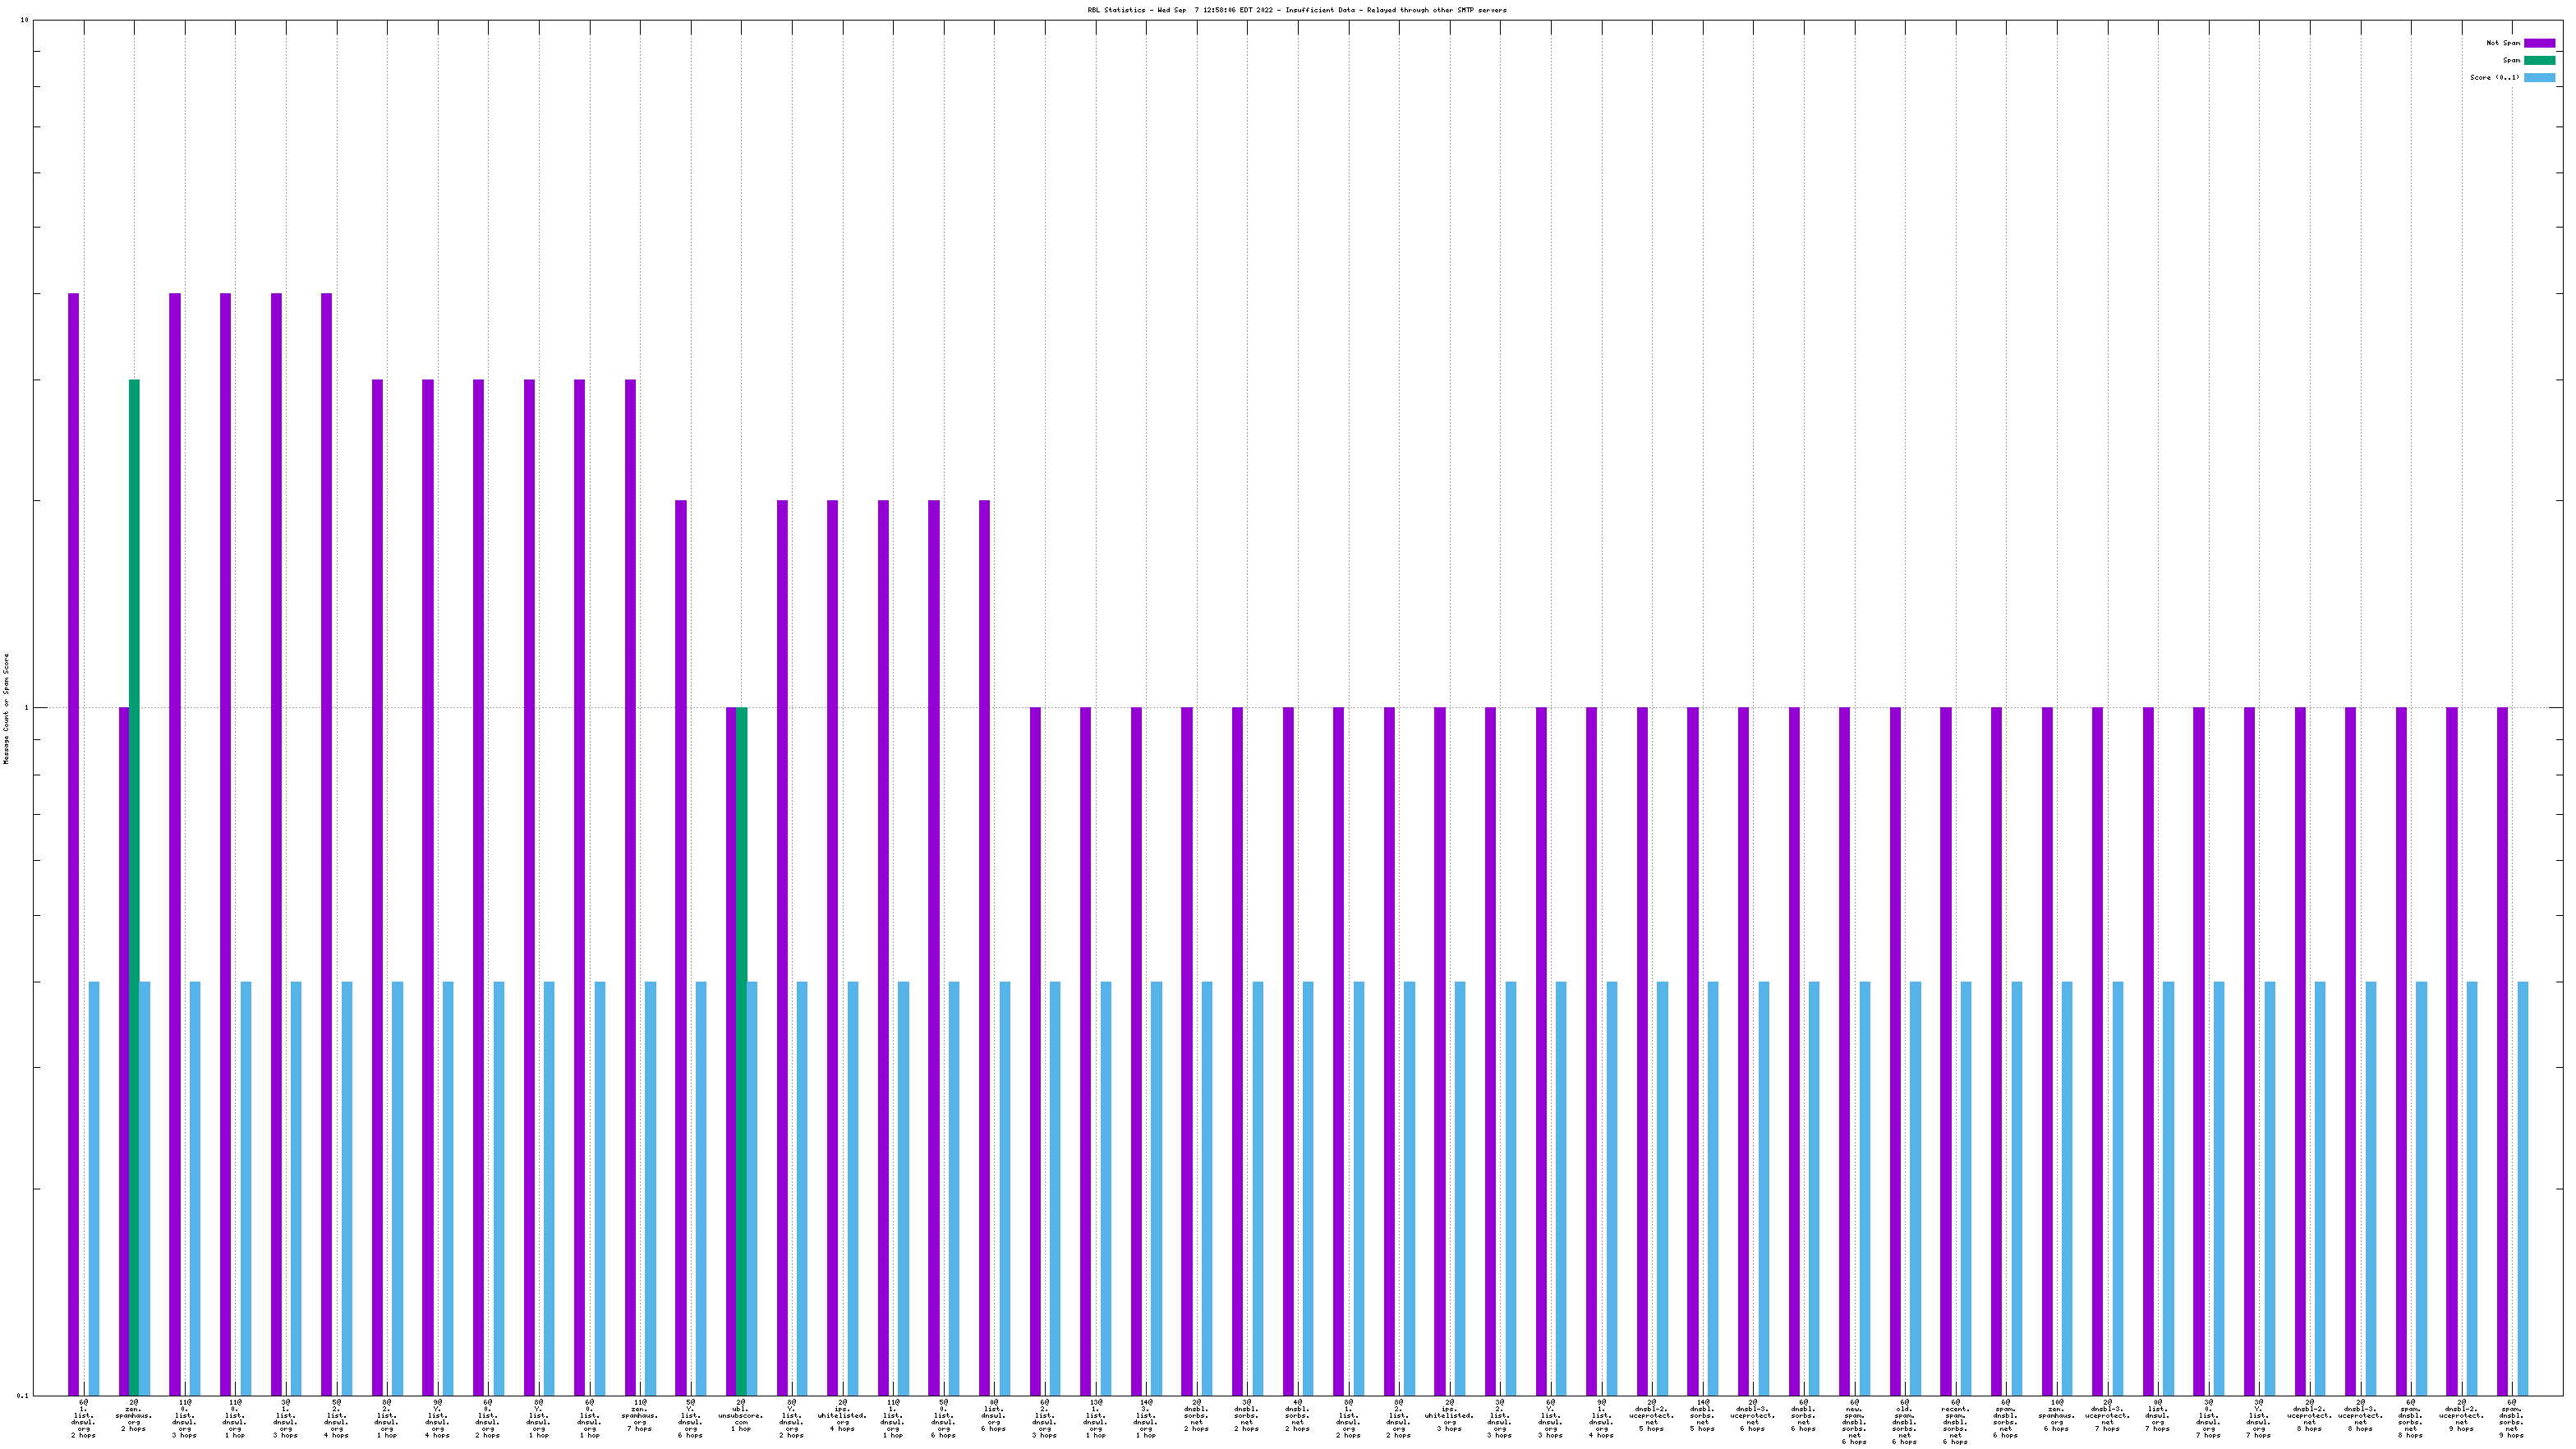The image size is (2576, 1449).
Task: Click the 'zen.spamhaus.org 7 hops' axis label
Action: (x=640, y=1415)
